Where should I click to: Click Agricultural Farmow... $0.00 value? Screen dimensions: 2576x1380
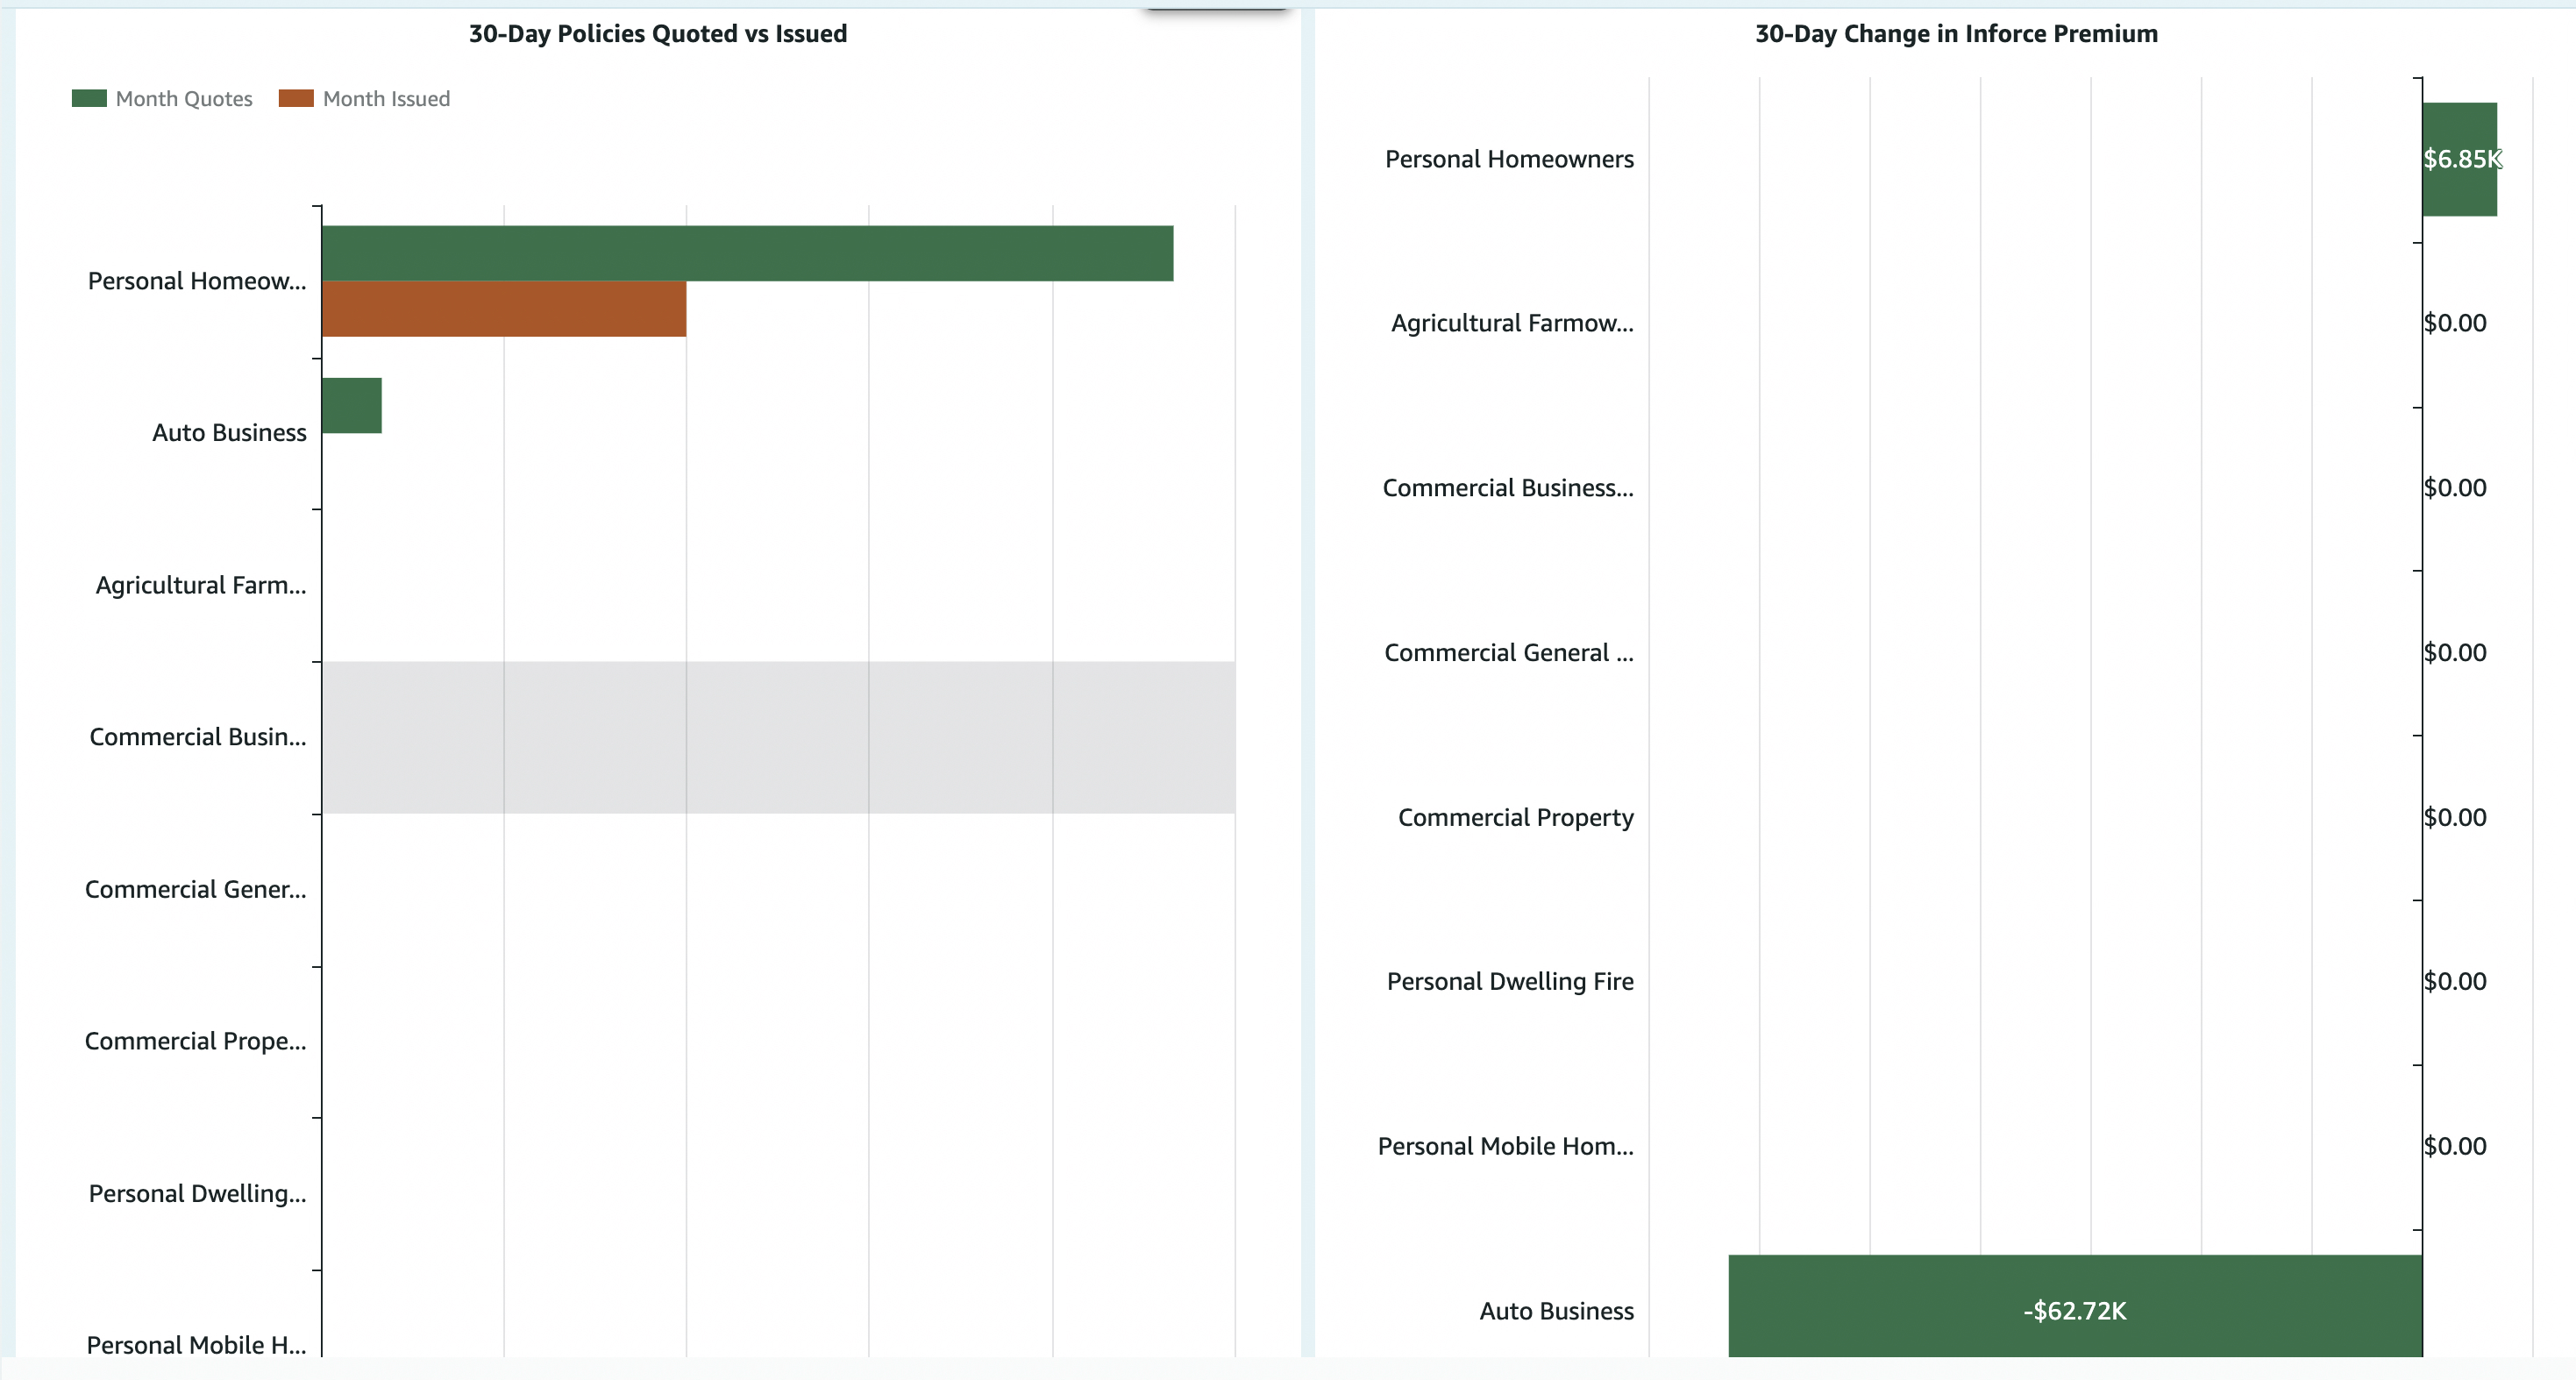(x=2455, y=323)
